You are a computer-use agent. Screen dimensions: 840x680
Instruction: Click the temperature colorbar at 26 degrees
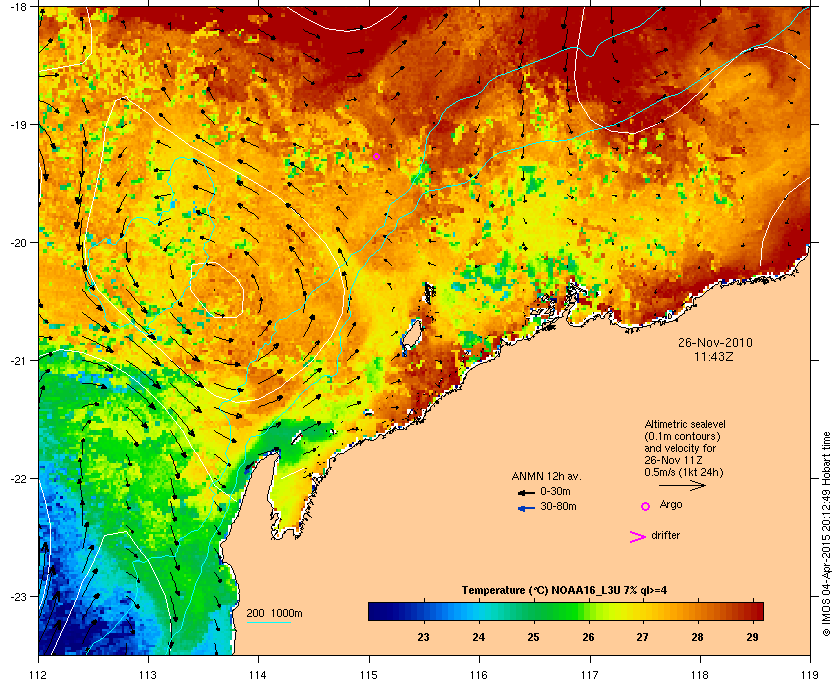point(588,611)
